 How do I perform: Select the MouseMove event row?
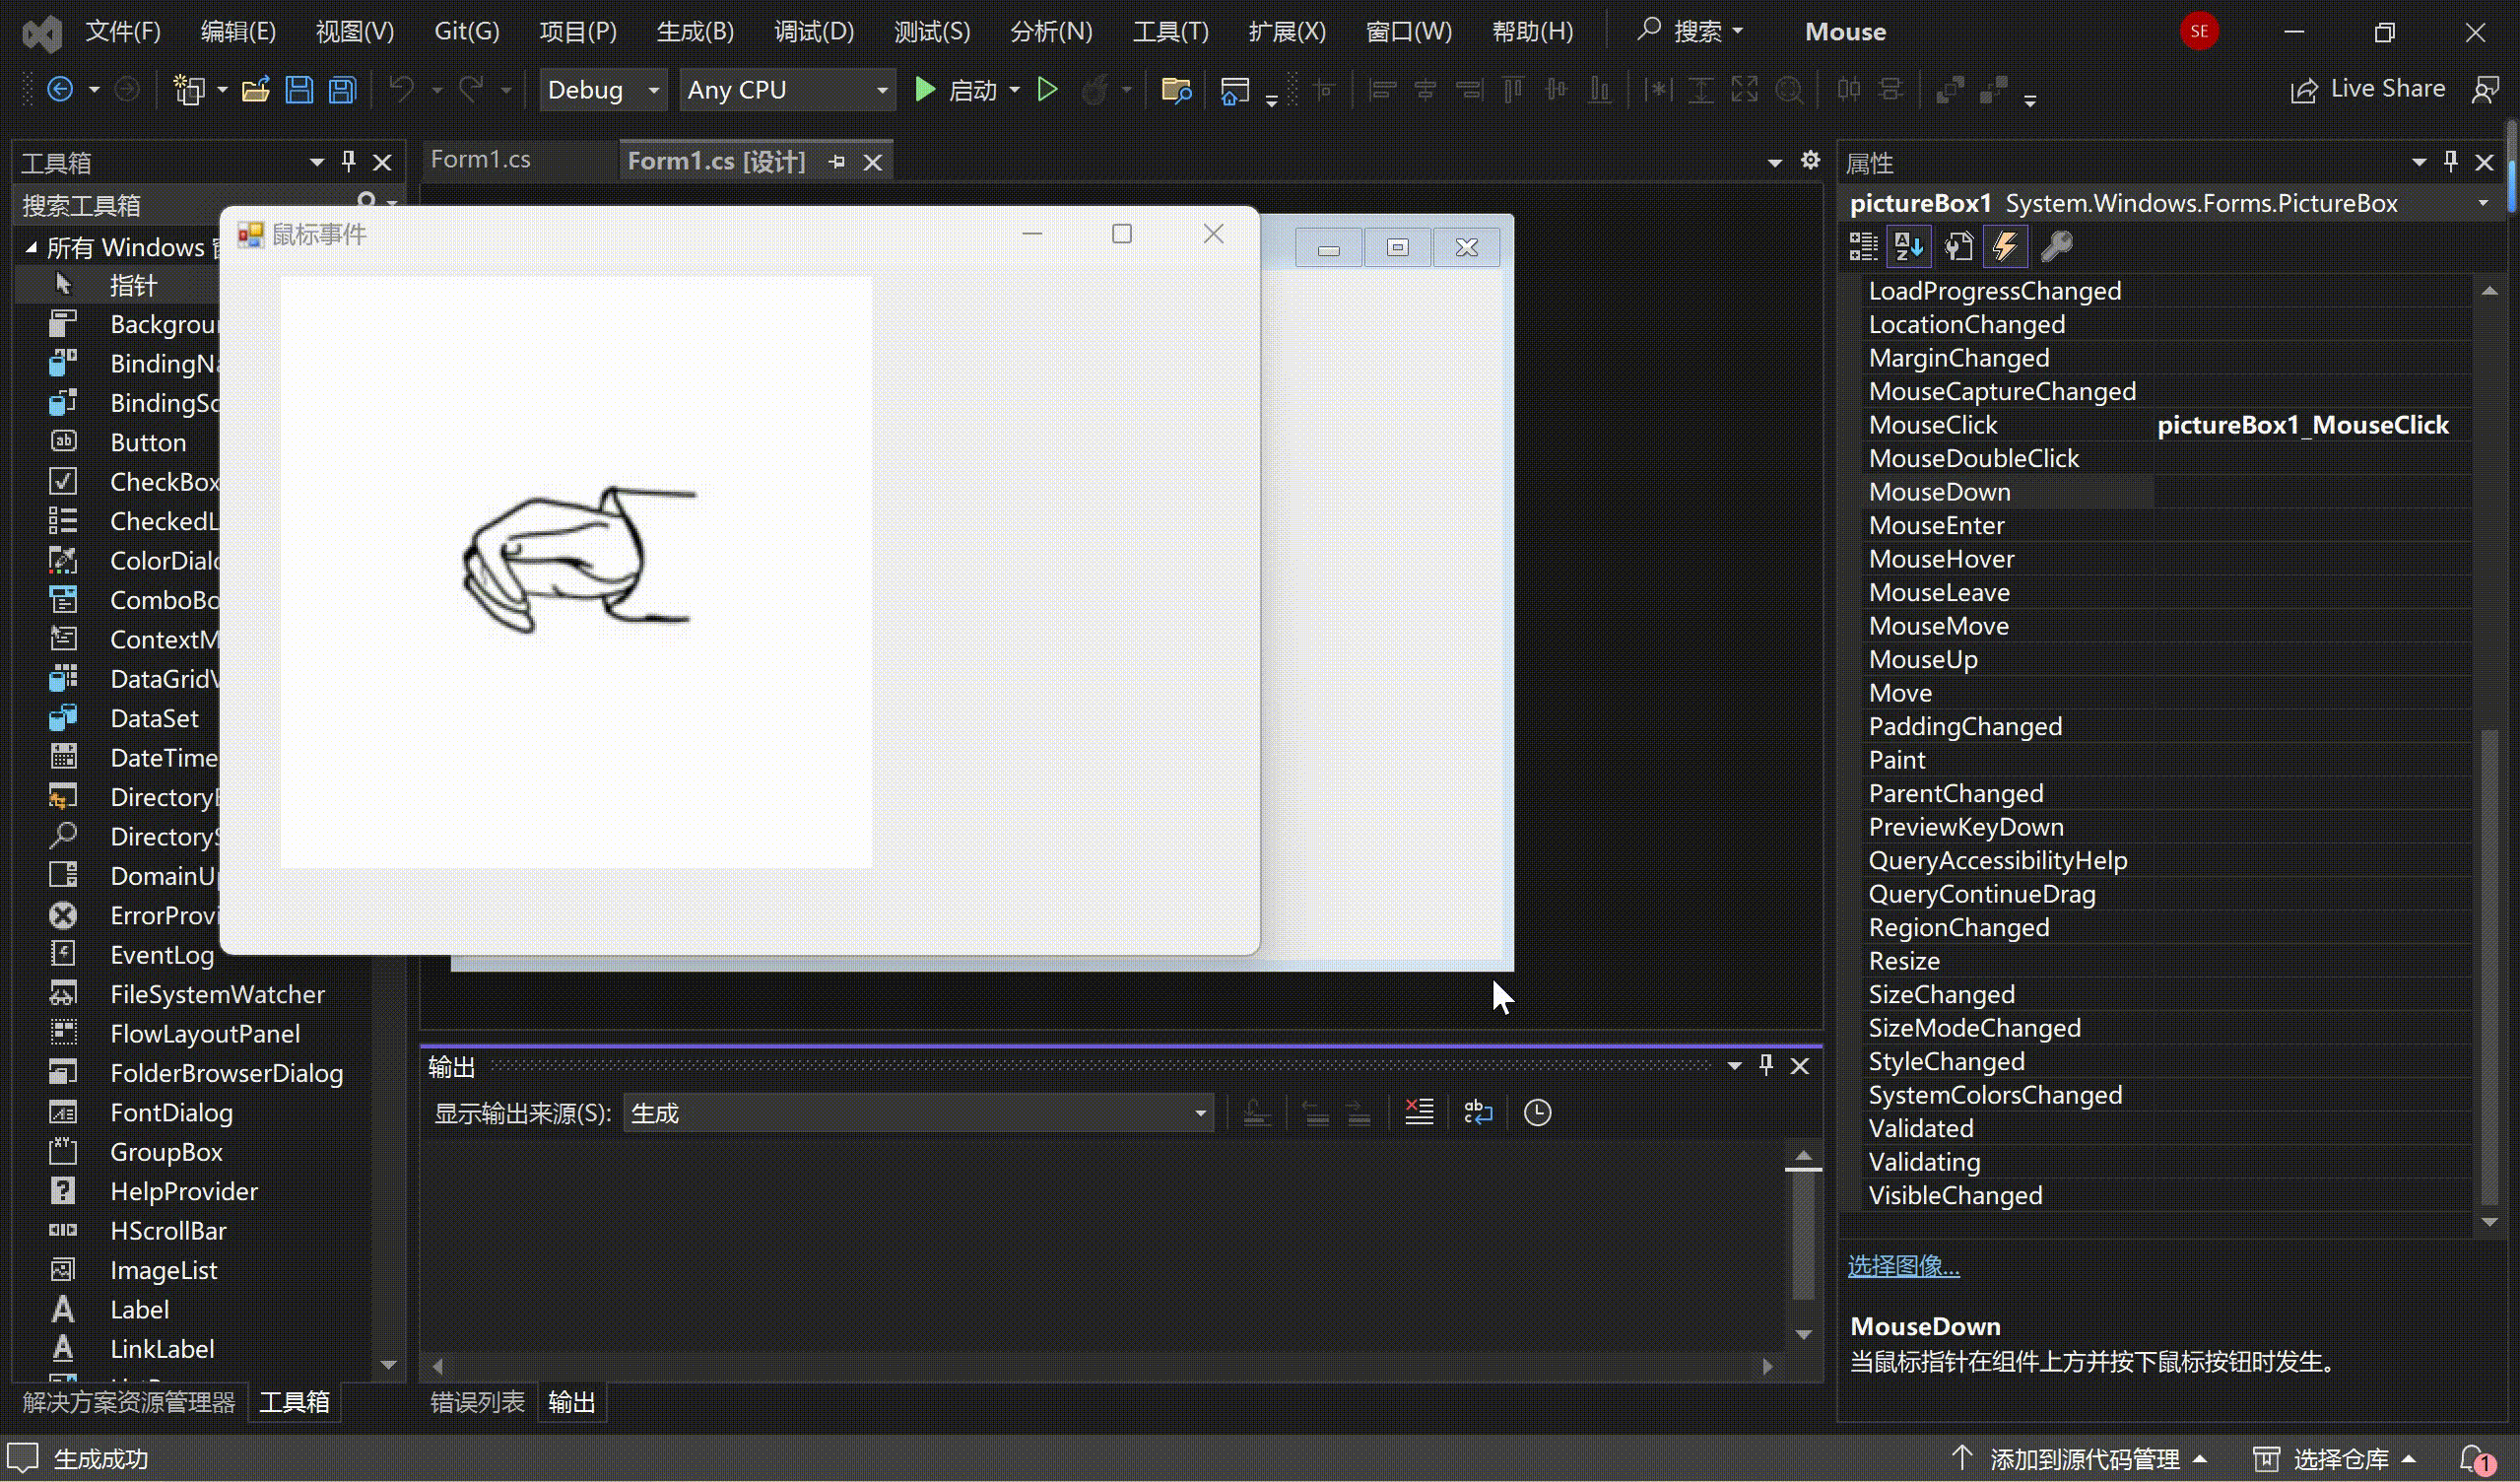pyautogui.click(x=1938, y=626)
